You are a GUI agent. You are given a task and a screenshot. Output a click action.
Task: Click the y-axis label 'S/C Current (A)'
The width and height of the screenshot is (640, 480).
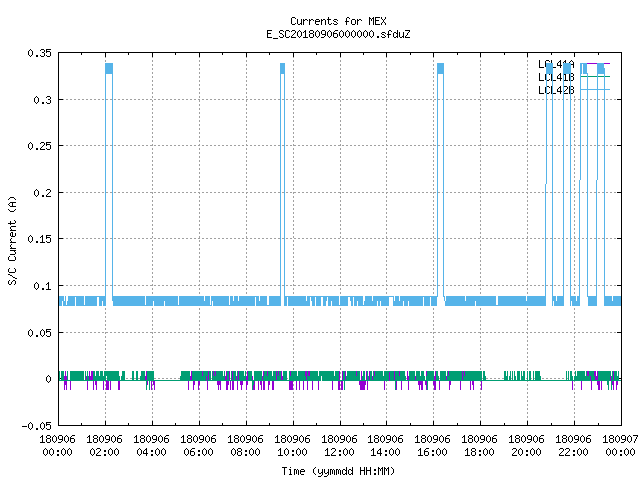(13, 241)
